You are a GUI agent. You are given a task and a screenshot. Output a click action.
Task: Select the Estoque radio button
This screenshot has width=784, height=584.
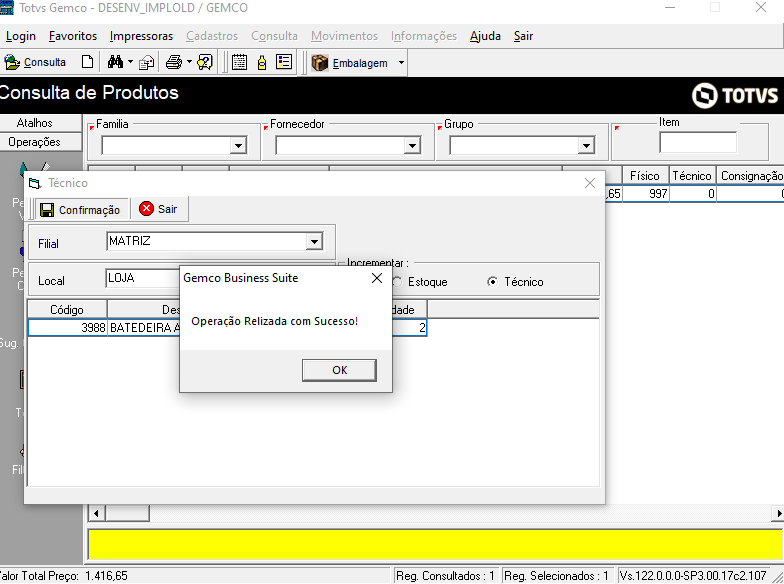pyautogui.click(x=398, y=282)
